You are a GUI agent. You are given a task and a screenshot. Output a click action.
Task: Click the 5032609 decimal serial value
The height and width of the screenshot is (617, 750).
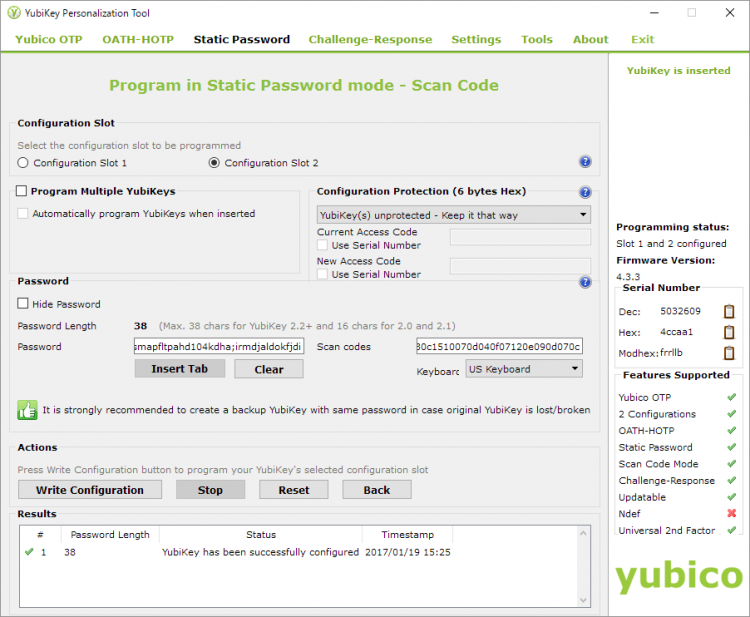680,311
